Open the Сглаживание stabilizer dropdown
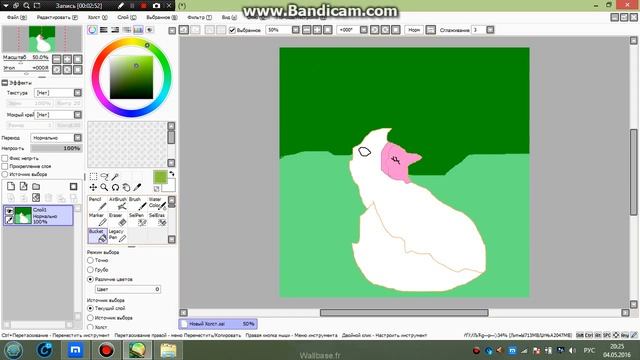Viewport: 640px width, 360px height. tap(490, 30)
